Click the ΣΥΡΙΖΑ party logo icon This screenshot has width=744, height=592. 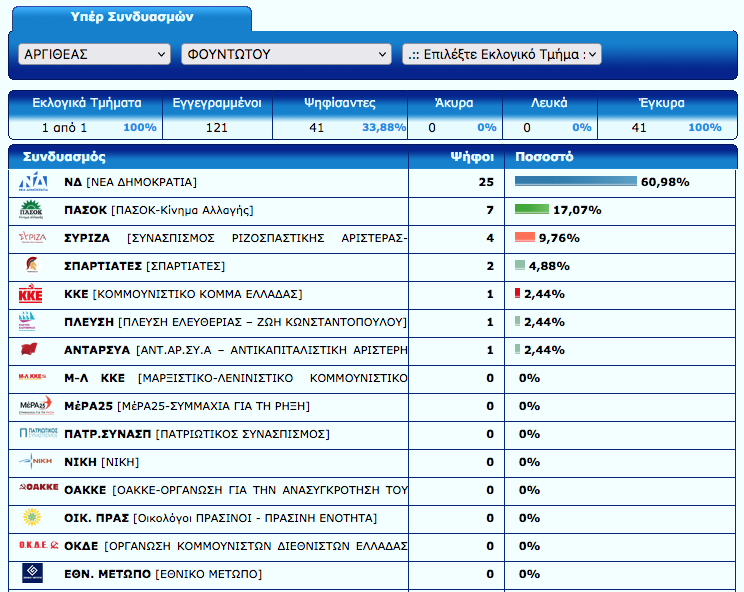coord(33,238)
